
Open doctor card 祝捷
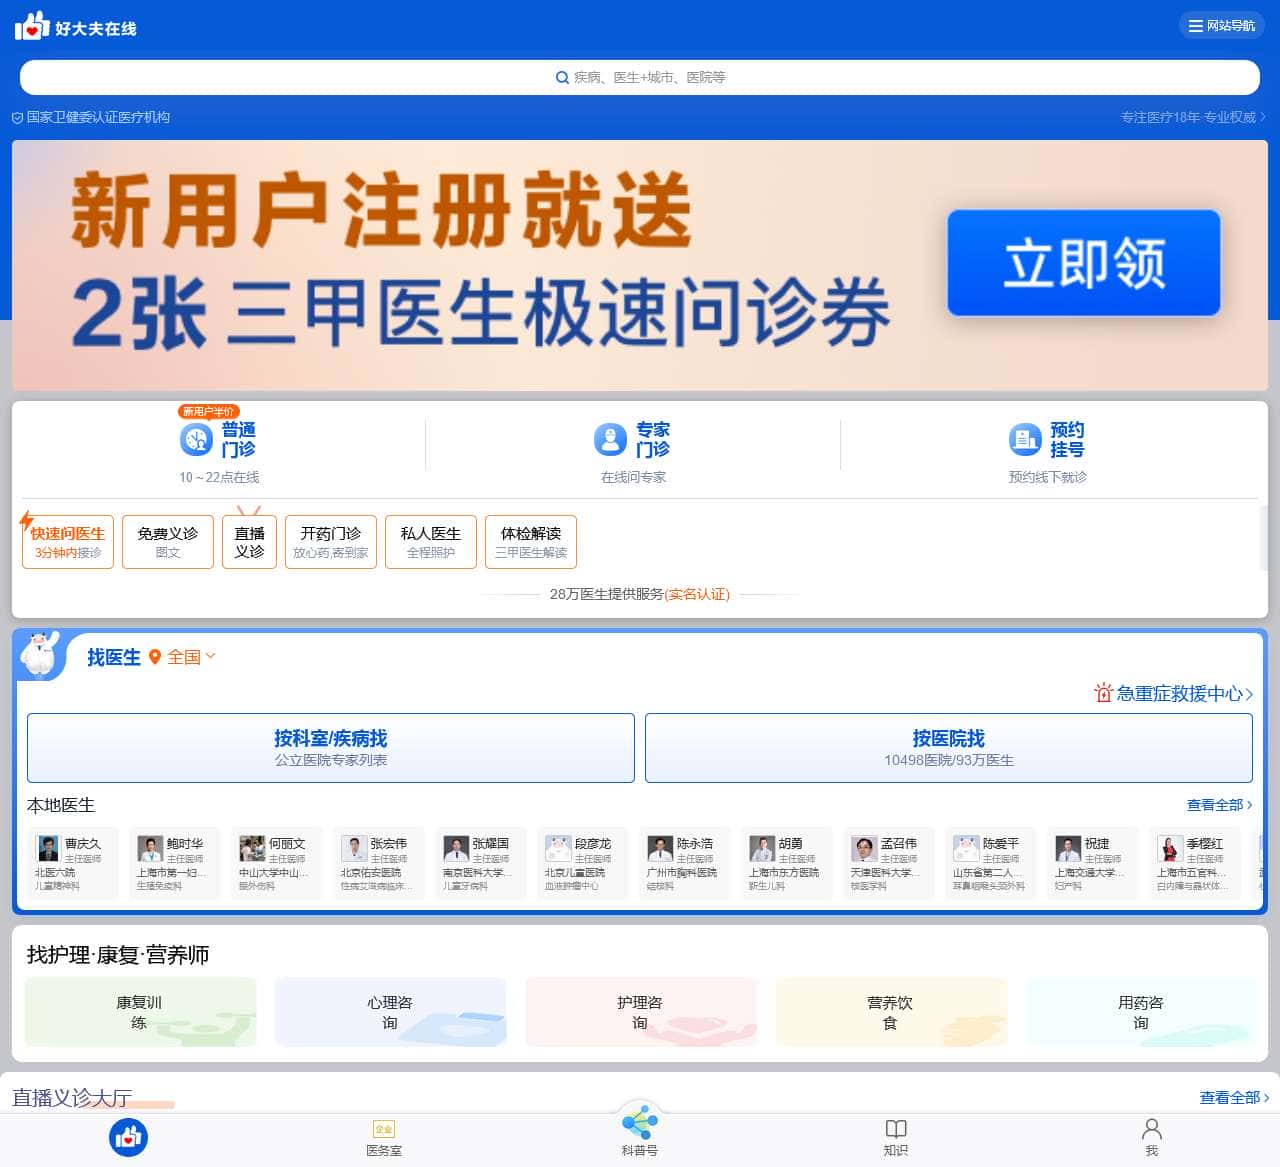point(1093,863)
